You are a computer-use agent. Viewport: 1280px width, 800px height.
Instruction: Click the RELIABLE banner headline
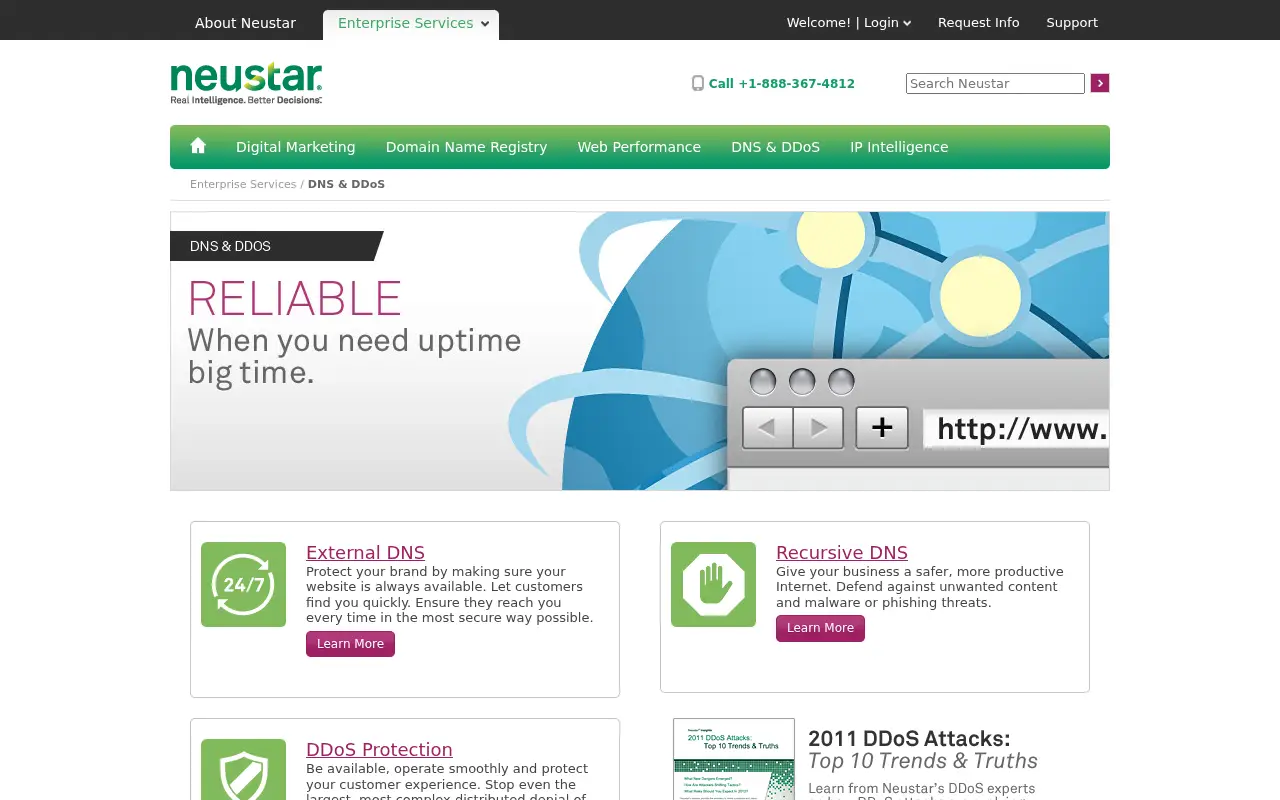pos(295,299)
